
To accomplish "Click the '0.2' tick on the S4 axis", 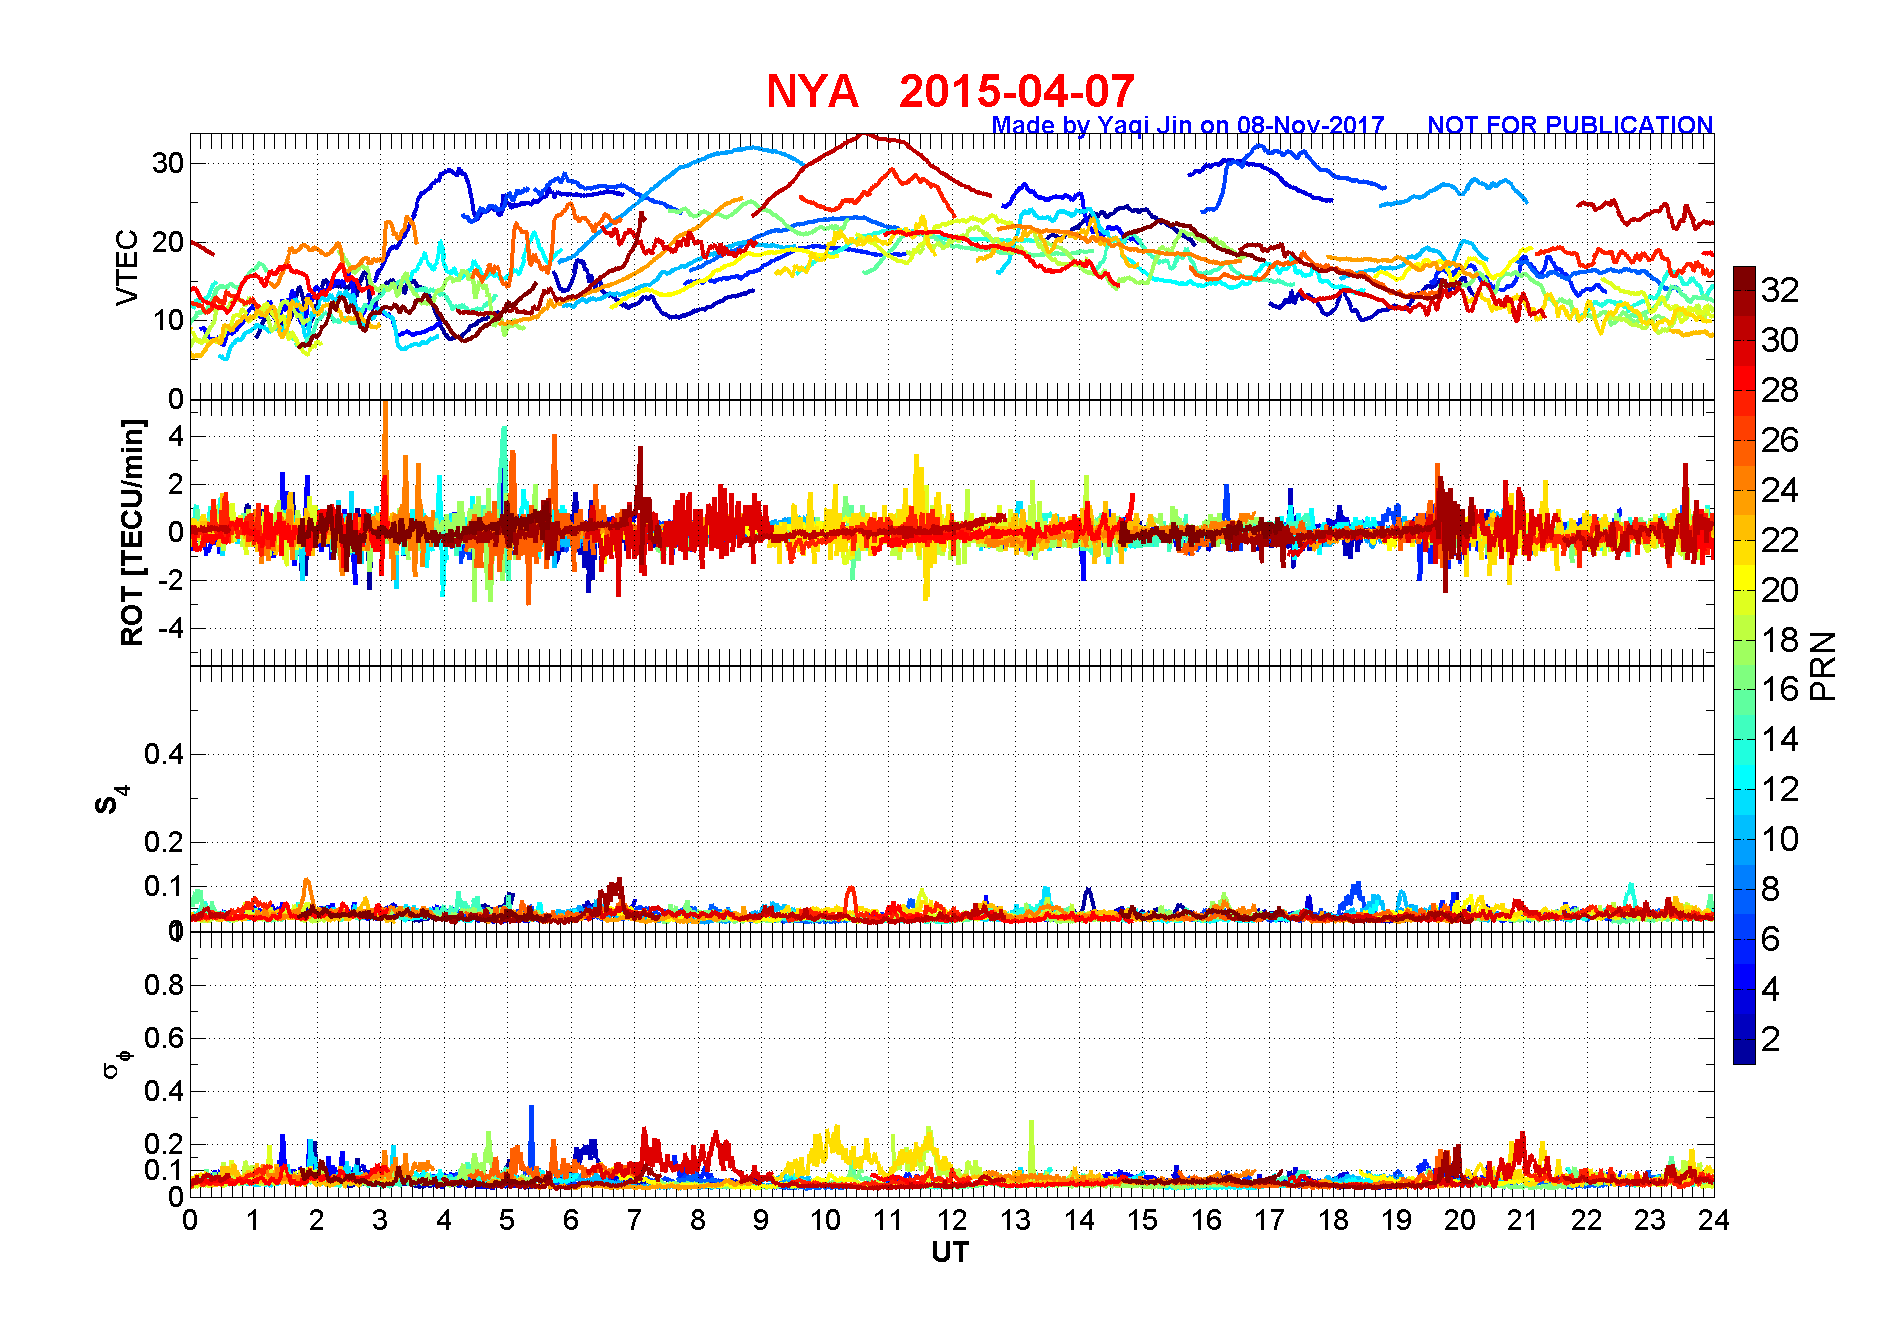I will (x=164, y=842).
